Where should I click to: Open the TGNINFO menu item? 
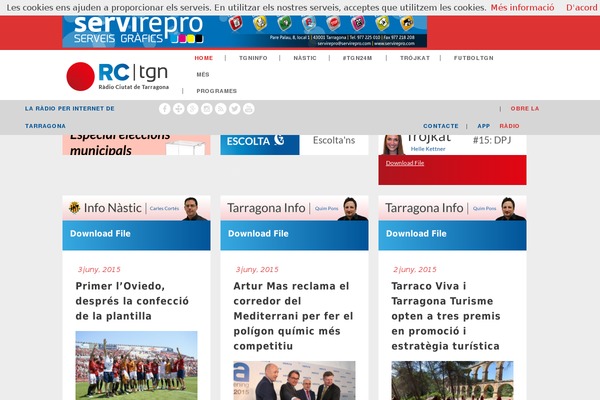[253, 58]
